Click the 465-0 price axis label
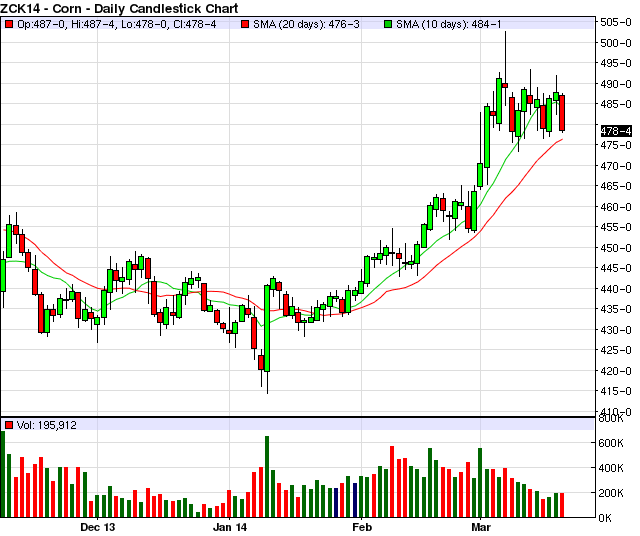 616,187
